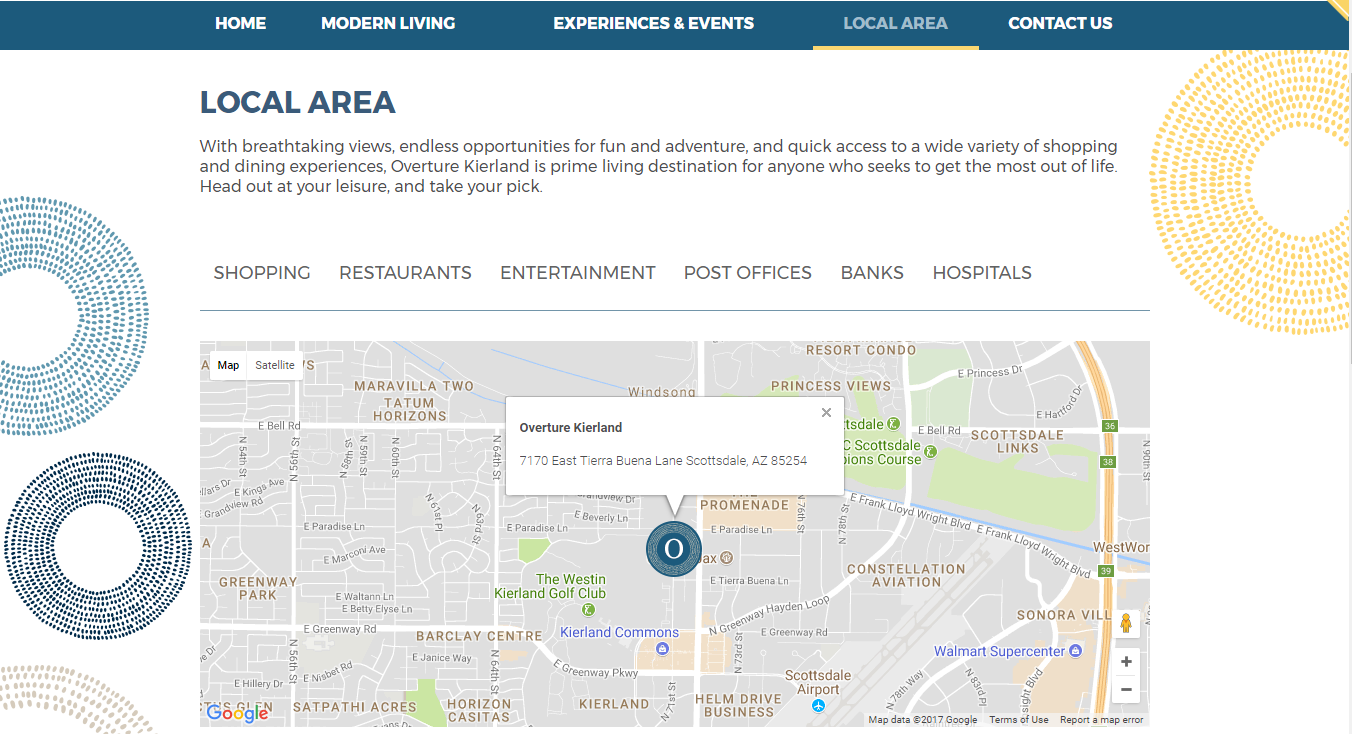Show Restaurants locations

pyautogui.click(x=405, y=273)
